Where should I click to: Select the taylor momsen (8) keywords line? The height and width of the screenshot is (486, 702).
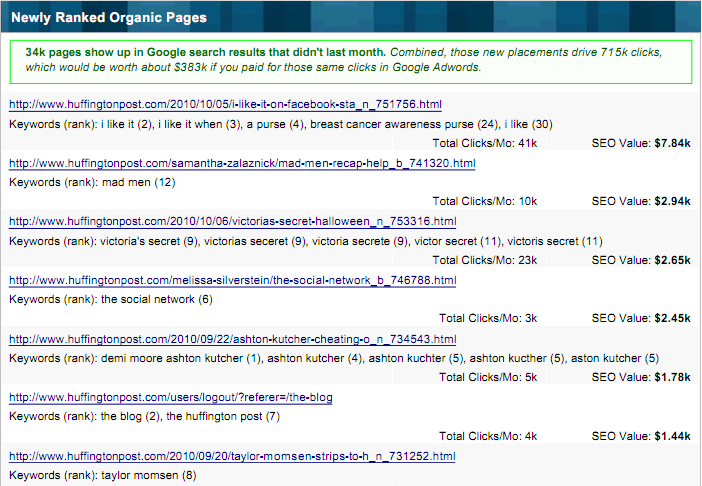(x=103, y=475)
